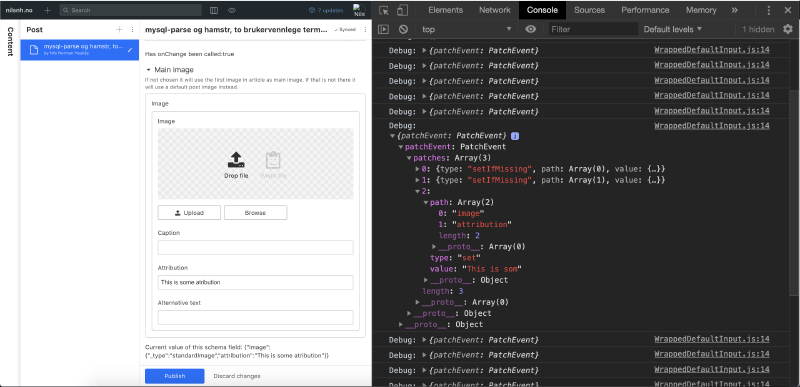Open the Nils user avatar menu
Screen dimensions: 800x387
click(359, 10)
